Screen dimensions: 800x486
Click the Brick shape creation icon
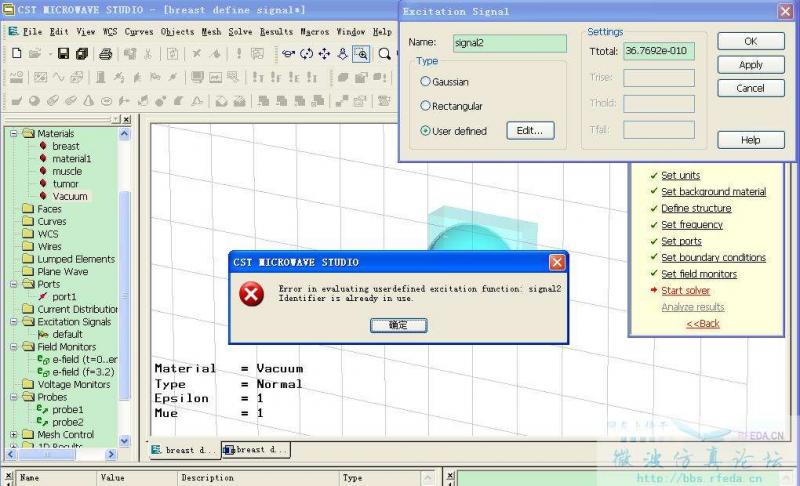(x=16, y=101)
